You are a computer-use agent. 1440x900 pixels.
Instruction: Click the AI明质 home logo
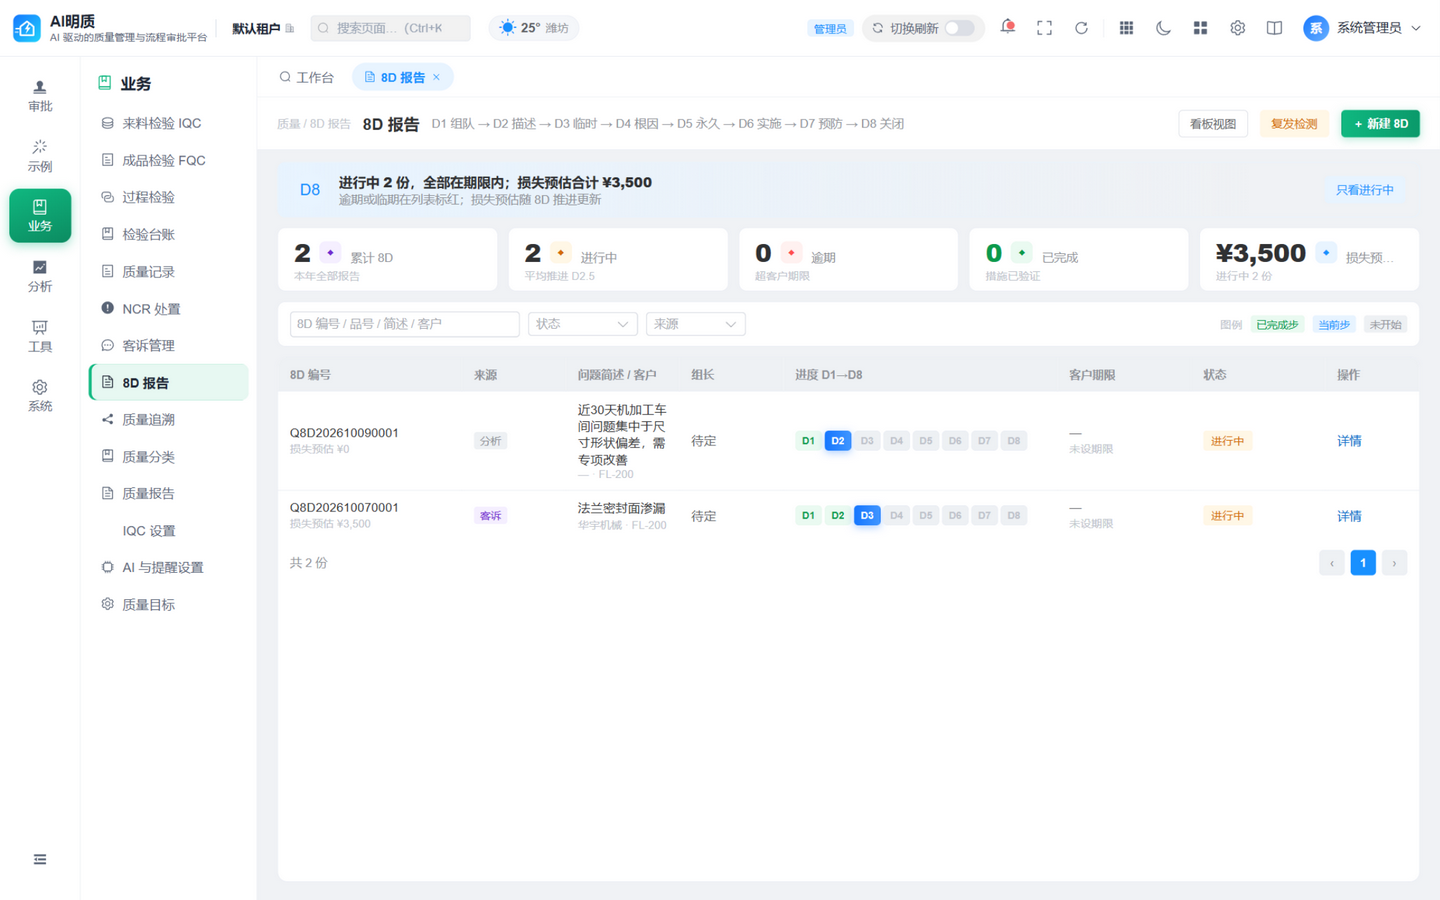coord(26,28)
